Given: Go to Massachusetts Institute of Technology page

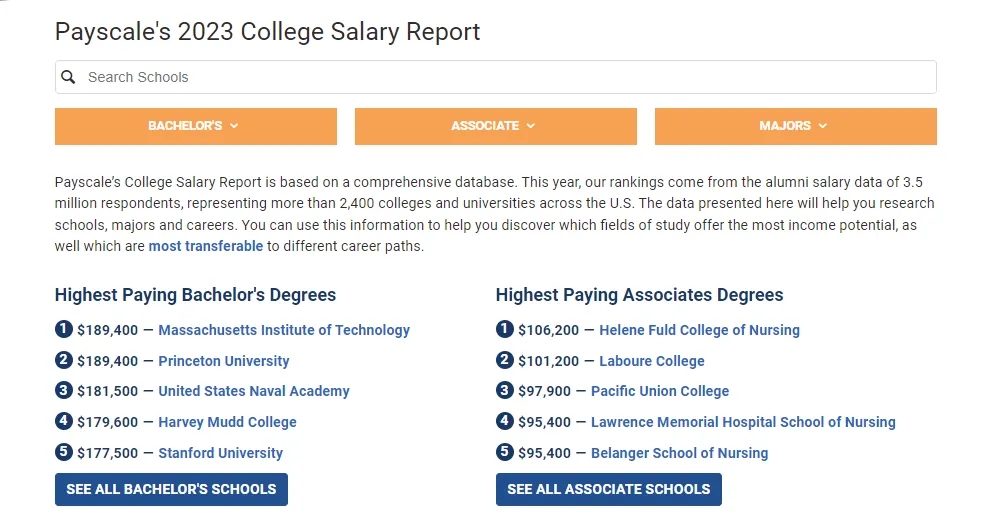Looking at the screenshot, I should (x=284, y=330).
